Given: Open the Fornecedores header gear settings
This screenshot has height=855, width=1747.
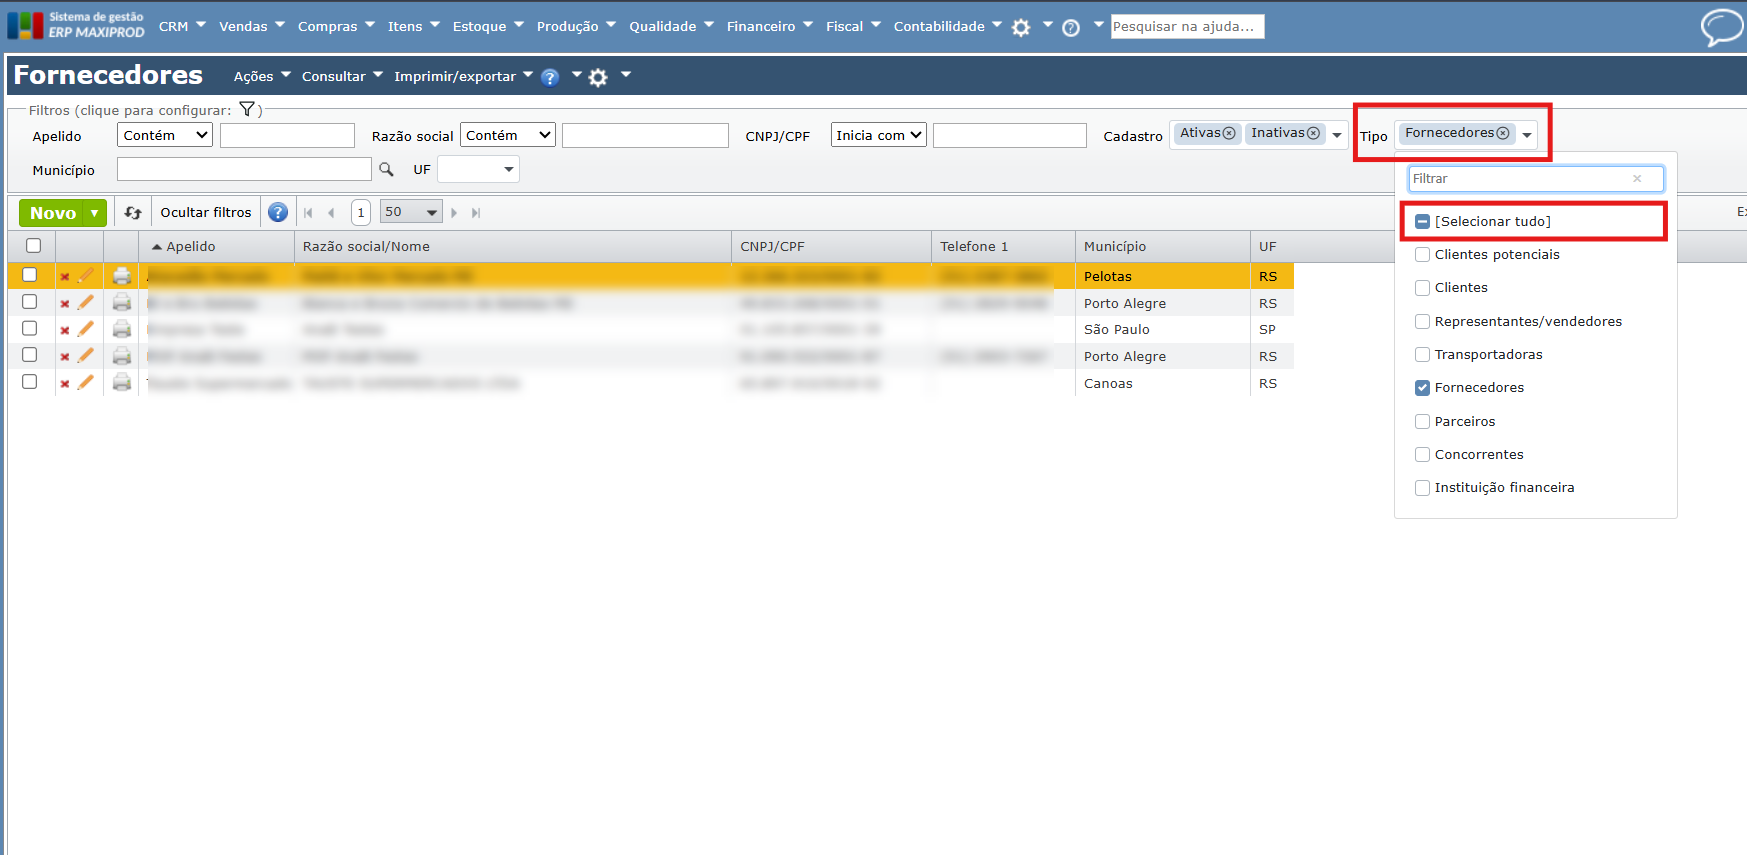Looking at the screenshot, I should click(598, 77).
